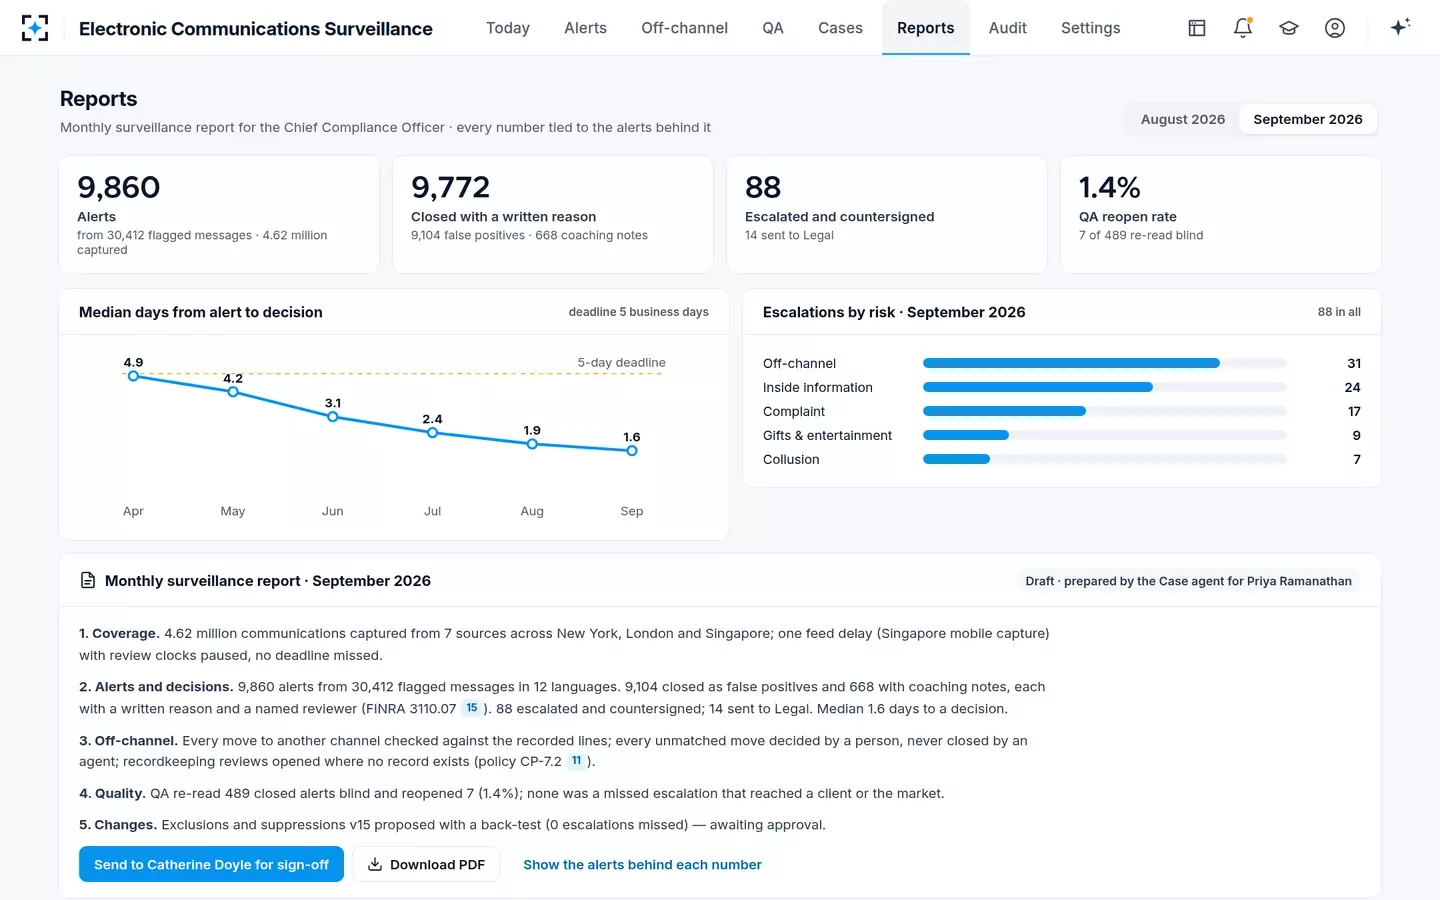Click the Jul 2.4 data point
The width and height of the screenshot is (1440, 900).
432,433
